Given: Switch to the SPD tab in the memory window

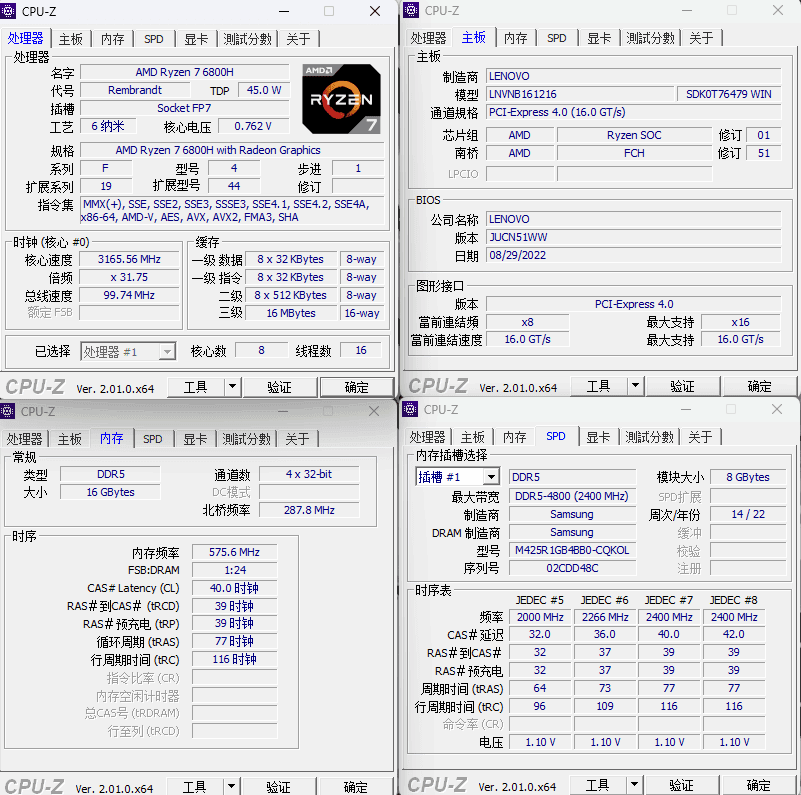Looking at the screenshot, I should pos(153,439).
